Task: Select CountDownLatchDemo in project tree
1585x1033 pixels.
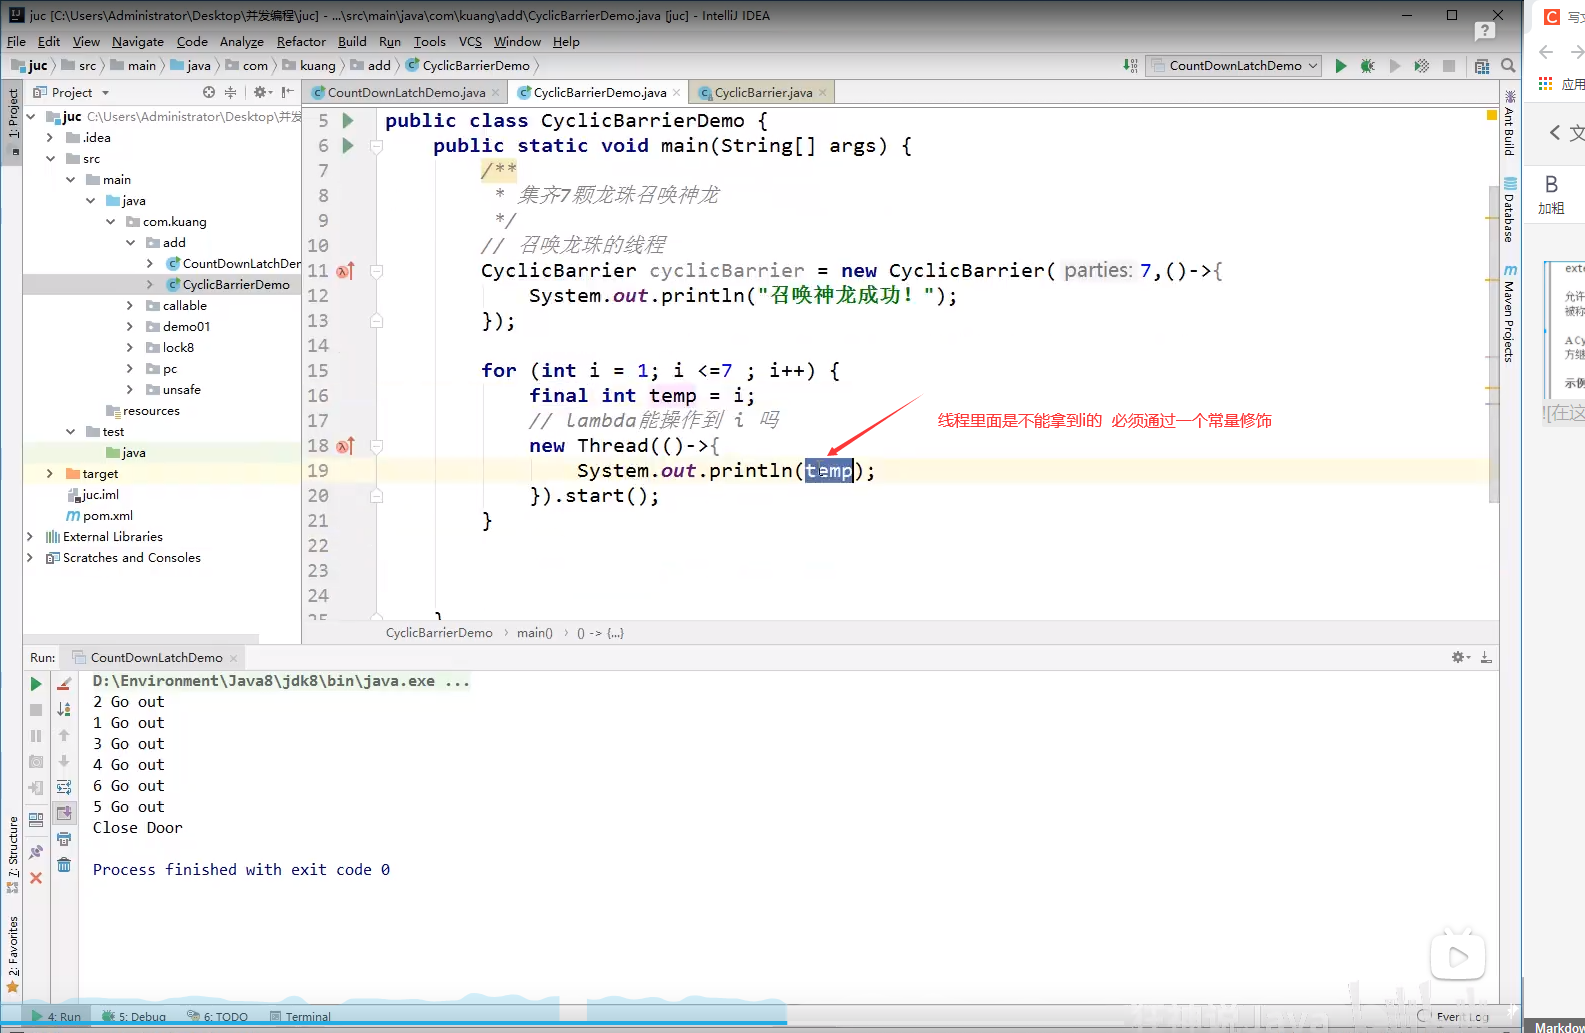Action: (241, 264)
